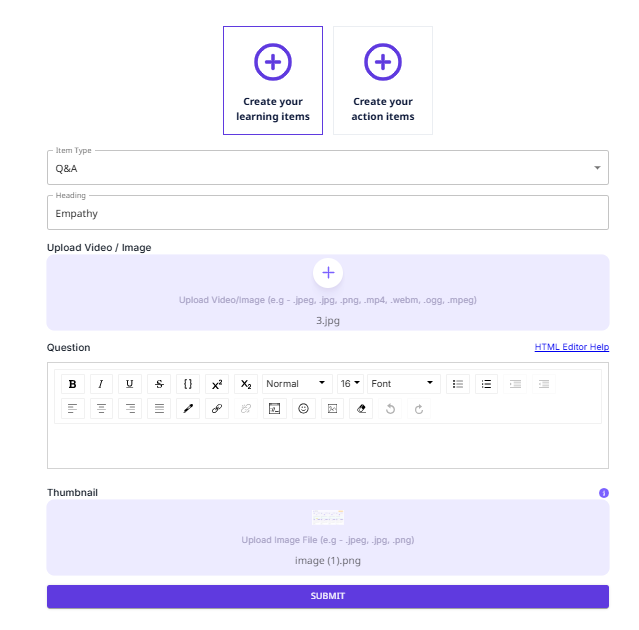639x630 pixels.
Task: Toggle subscript text
Action: click(246, 384)
